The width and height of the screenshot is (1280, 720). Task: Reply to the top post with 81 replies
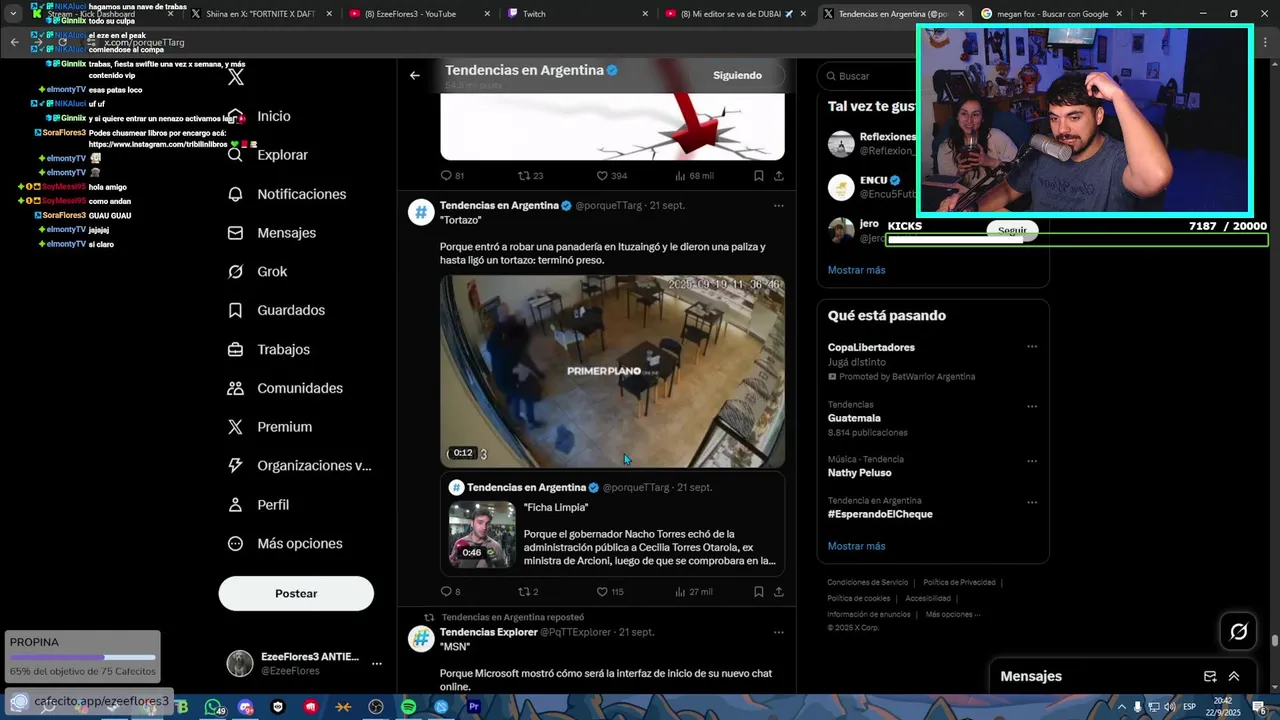pyautogui.click(x=446, y=176)
